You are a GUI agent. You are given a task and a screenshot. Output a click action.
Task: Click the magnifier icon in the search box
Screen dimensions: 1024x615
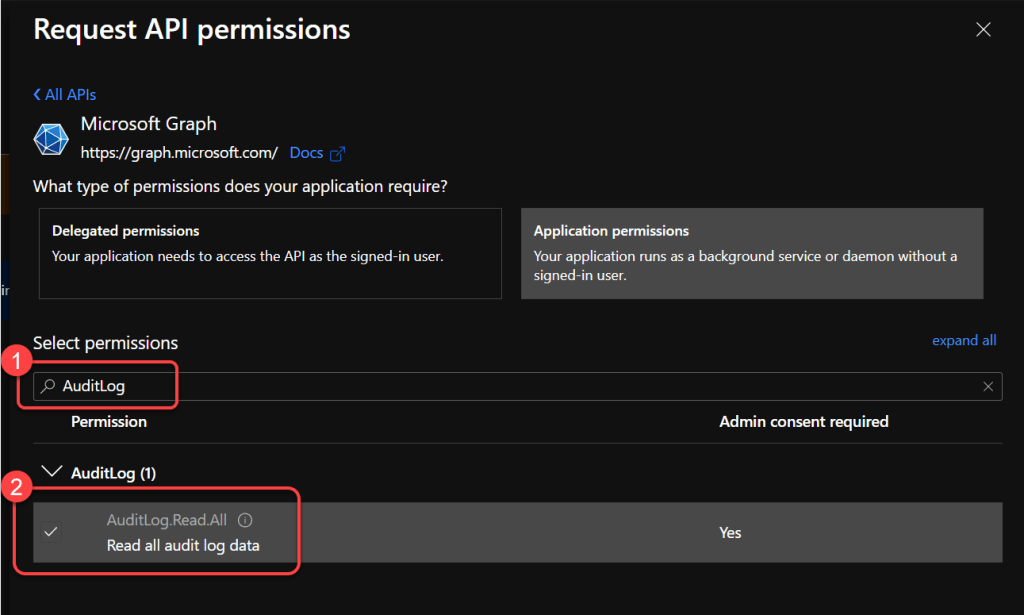(x=48, y=387)
